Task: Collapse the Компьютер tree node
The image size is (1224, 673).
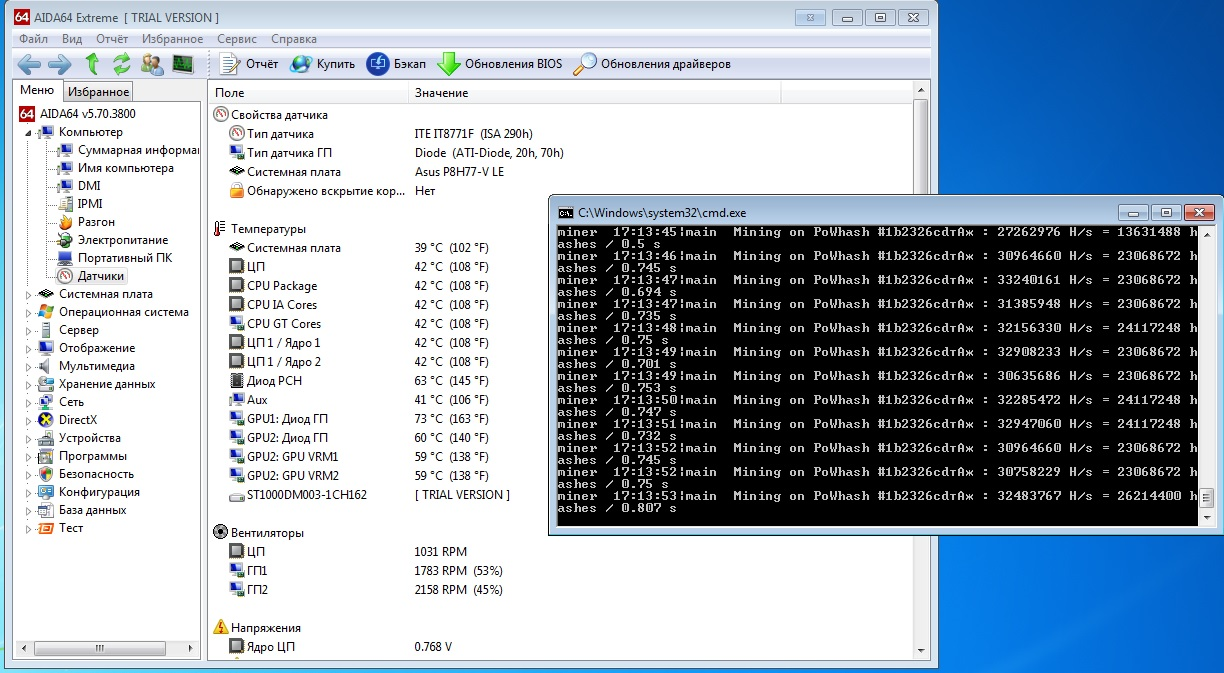Action: tap(43, 132)
